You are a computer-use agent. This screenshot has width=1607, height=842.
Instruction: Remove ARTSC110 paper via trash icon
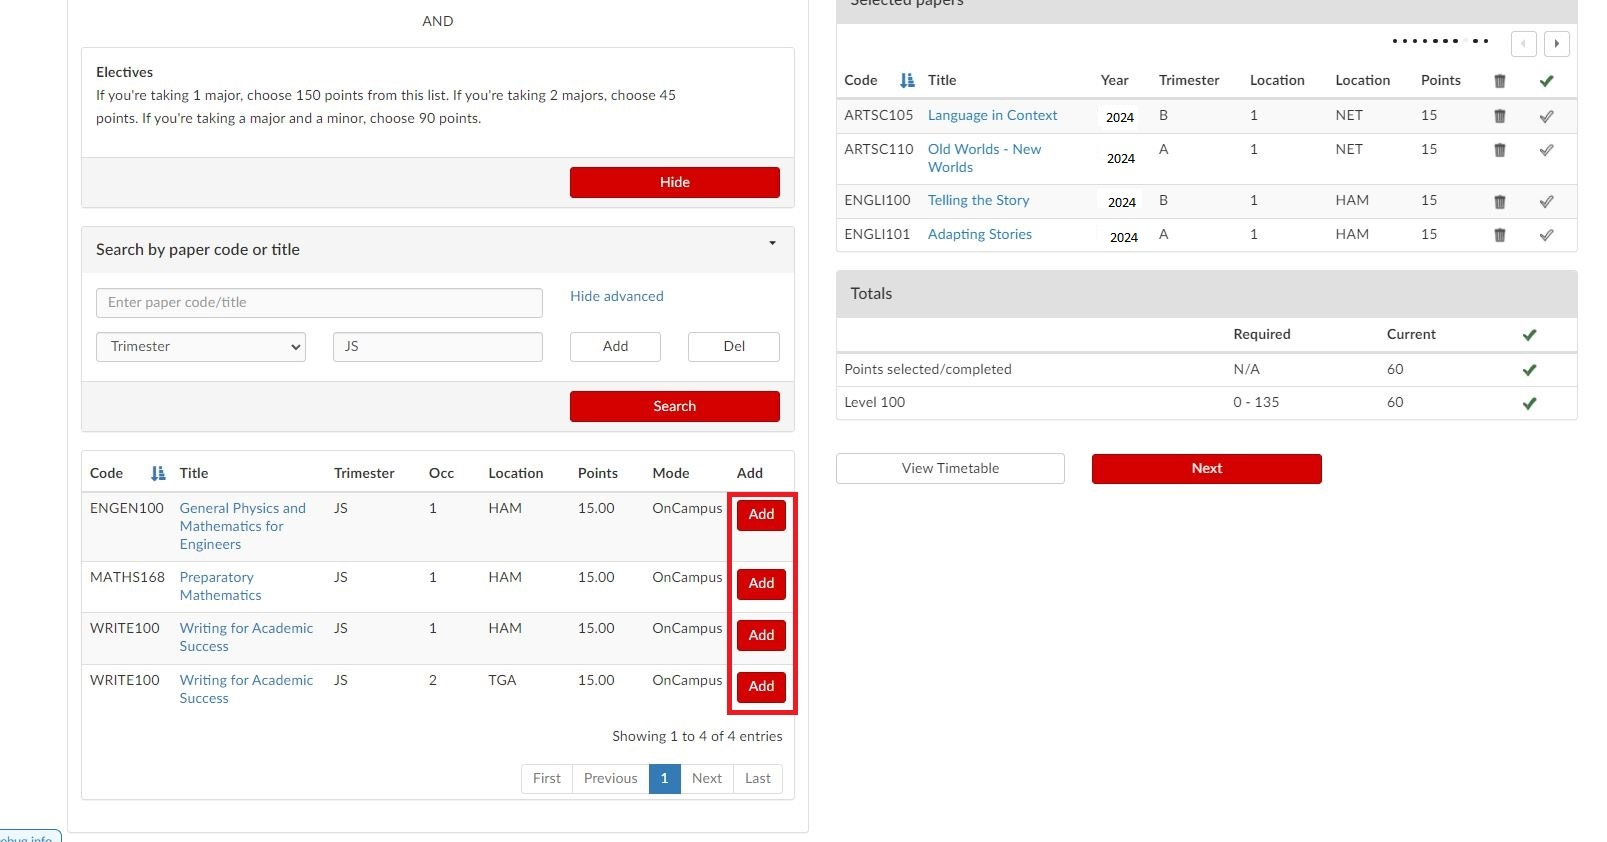[x=1499, y=150]
